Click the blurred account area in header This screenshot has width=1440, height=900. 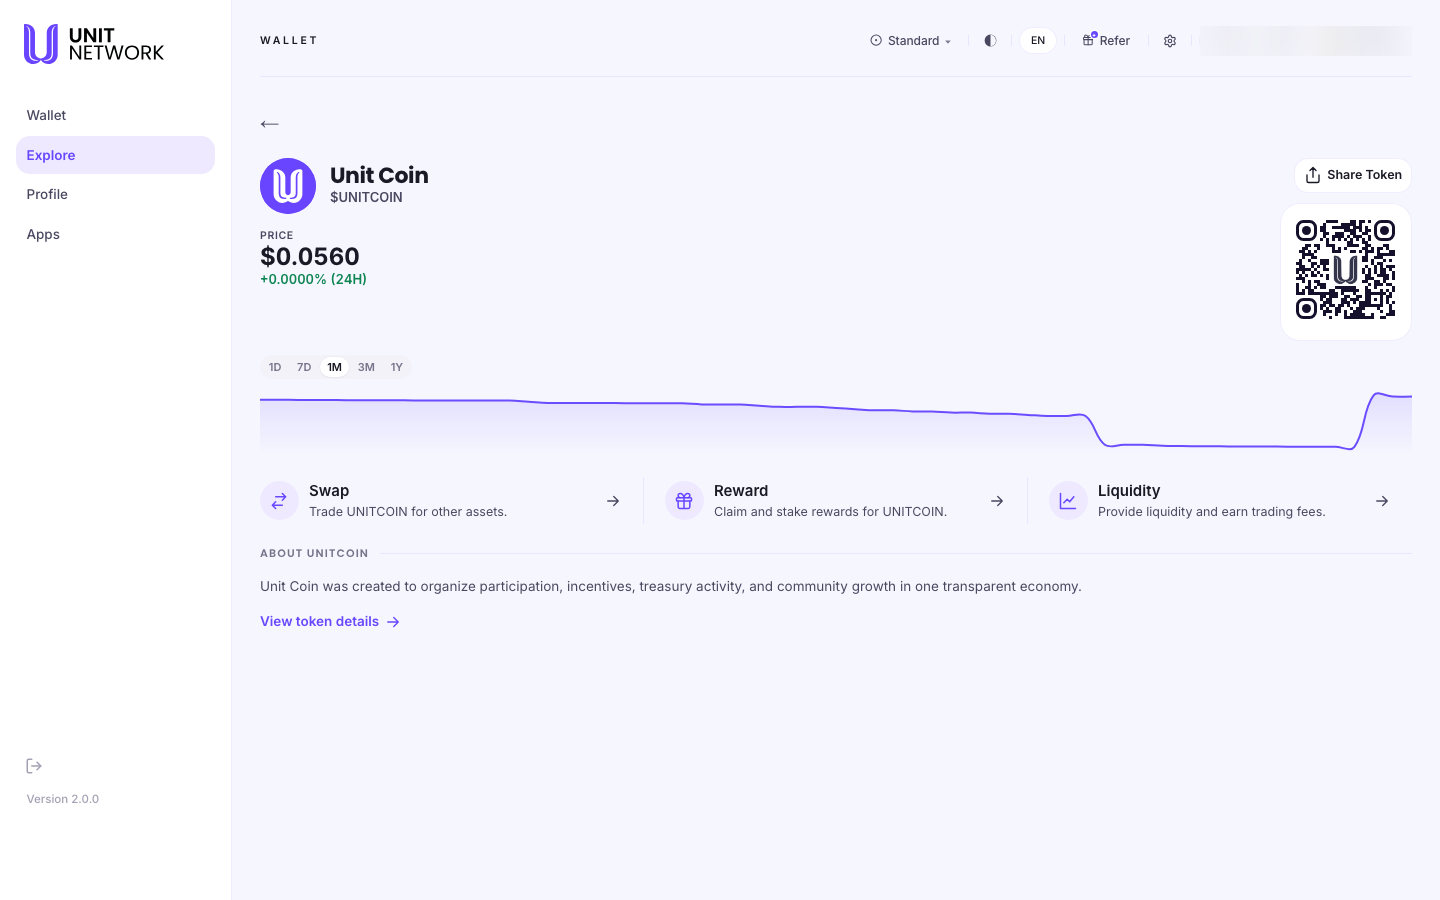[1305, 41]
